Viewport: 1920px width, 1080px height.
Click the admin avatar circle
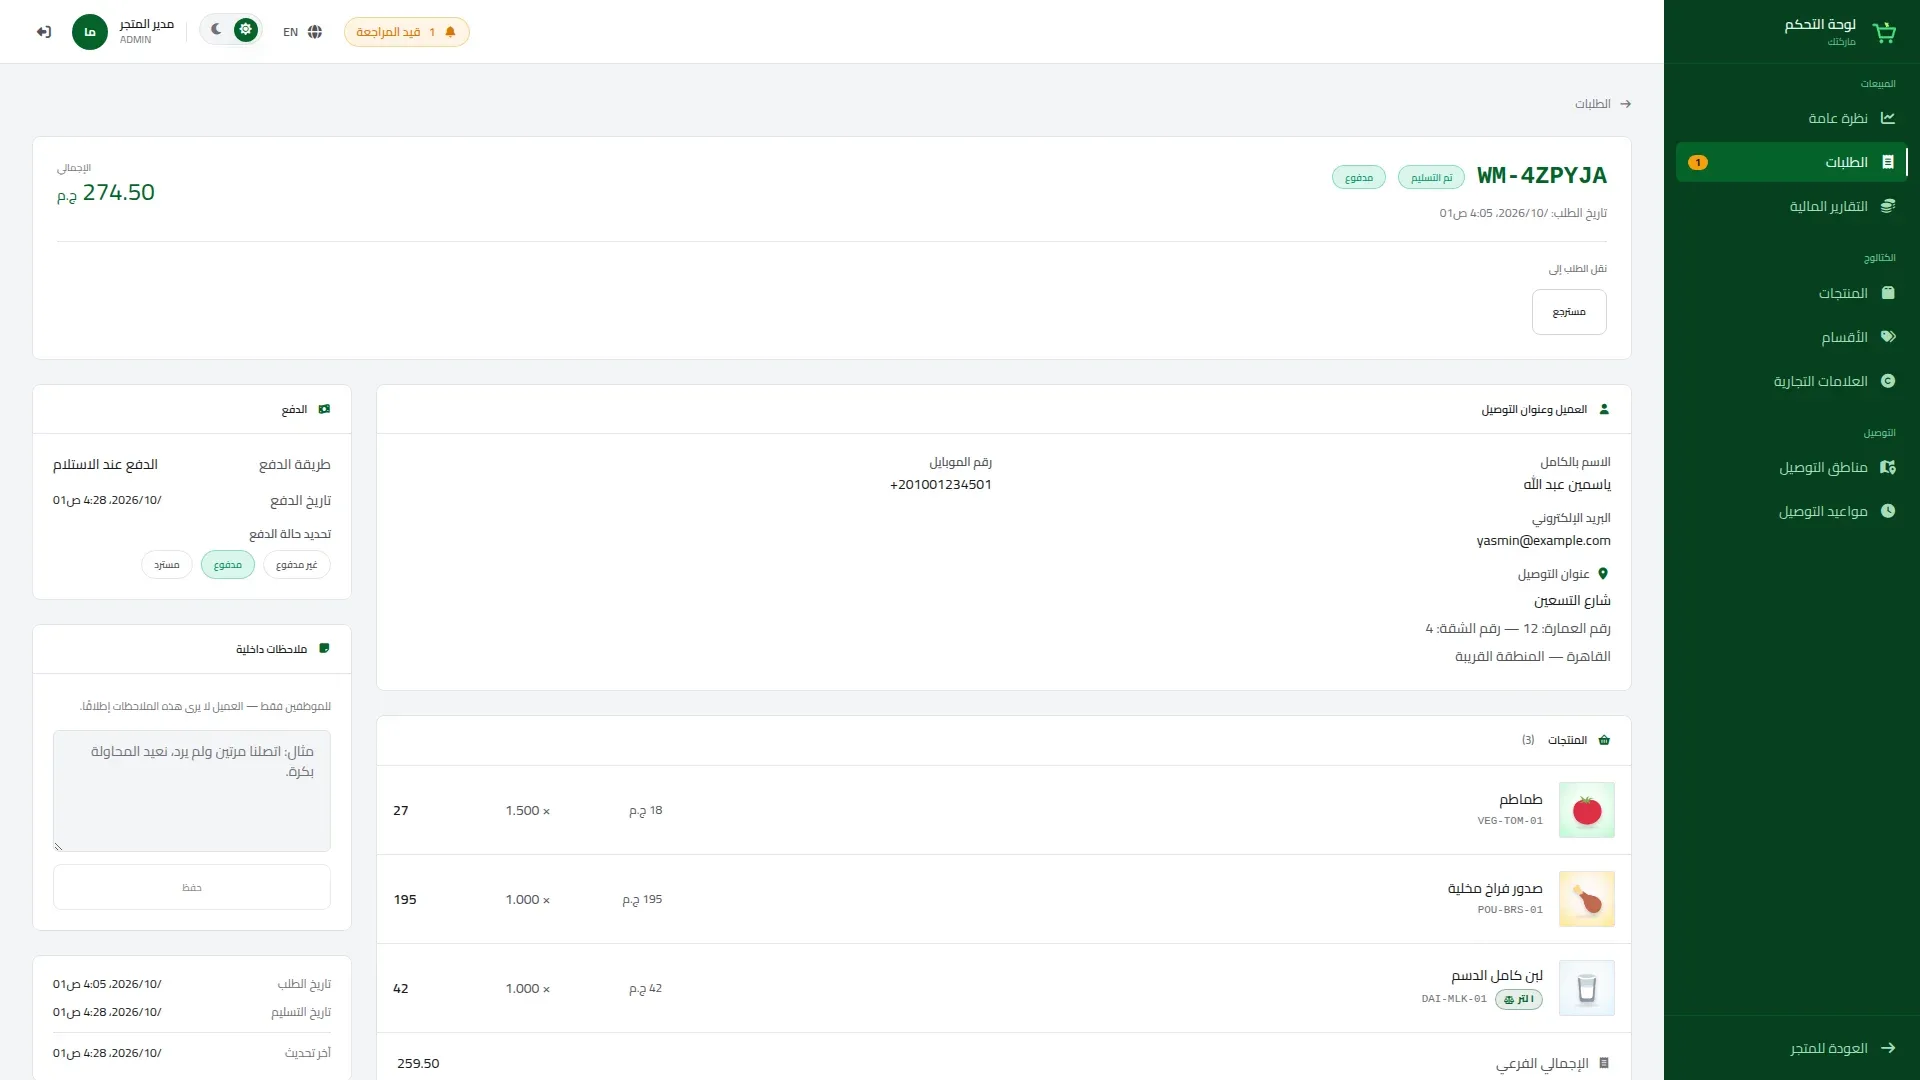tap(90, 32)
